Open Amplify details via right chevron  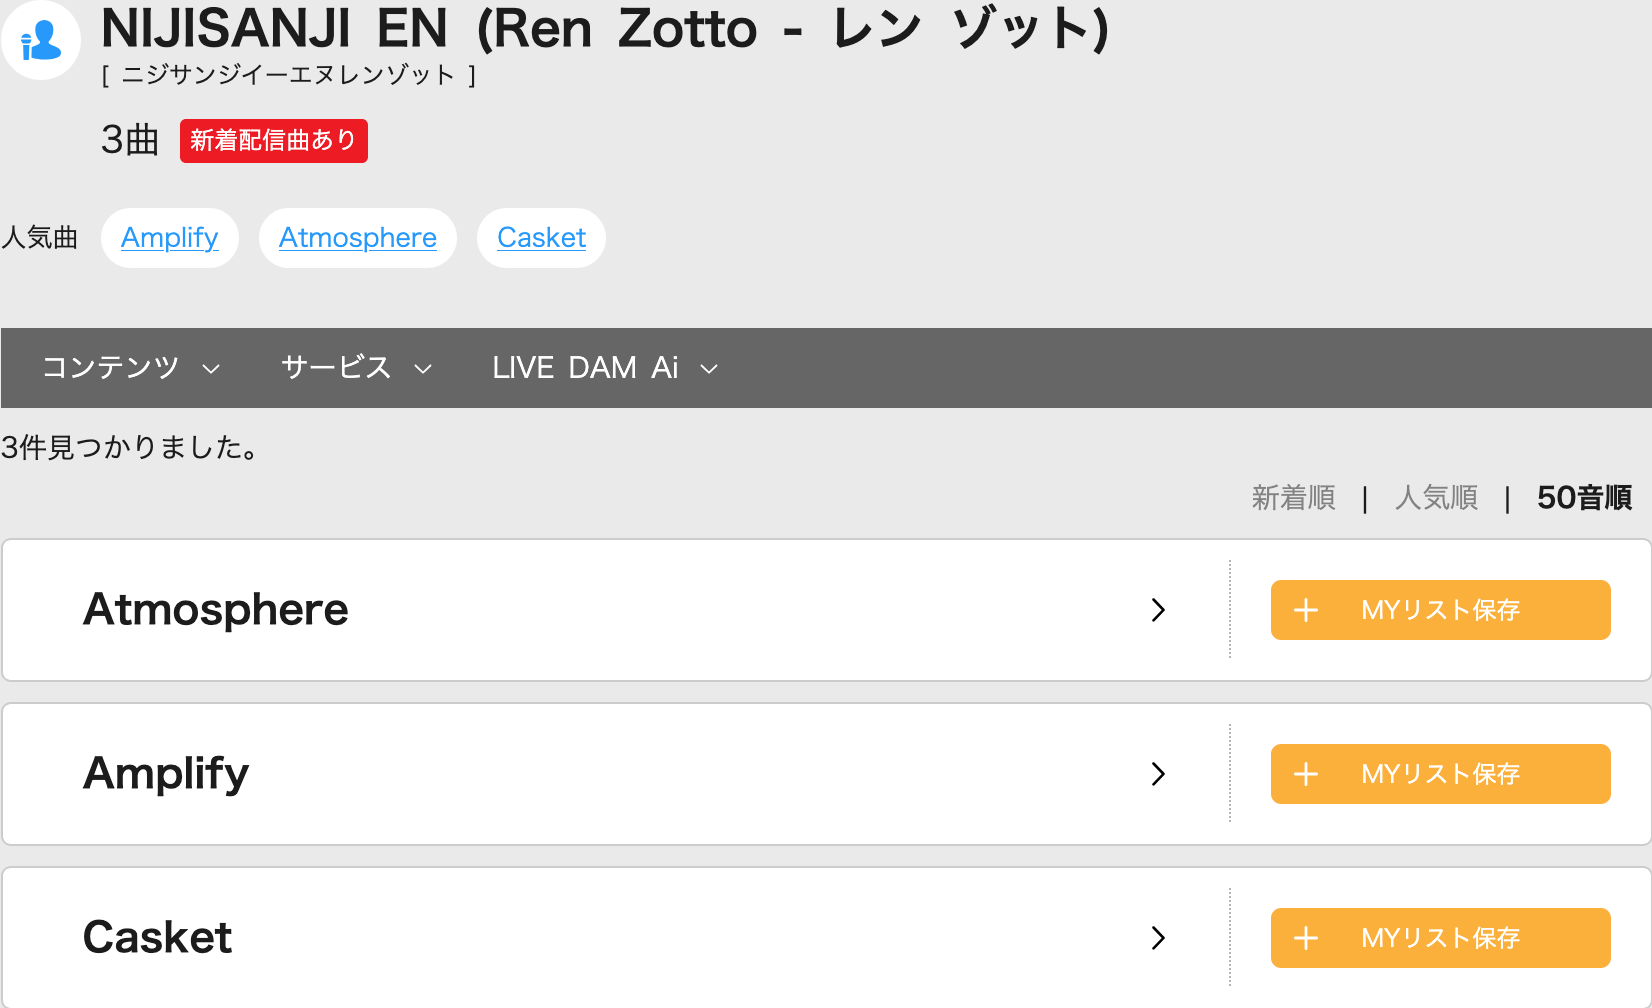click(x=1158, y=774)
